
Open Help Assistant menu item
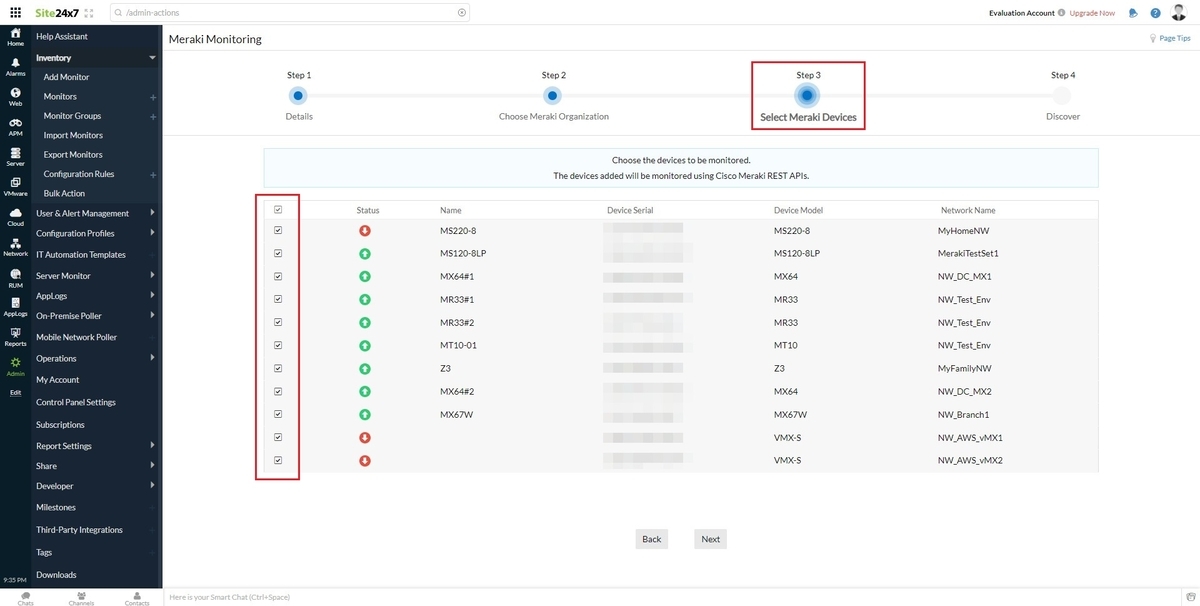[62, 36]
